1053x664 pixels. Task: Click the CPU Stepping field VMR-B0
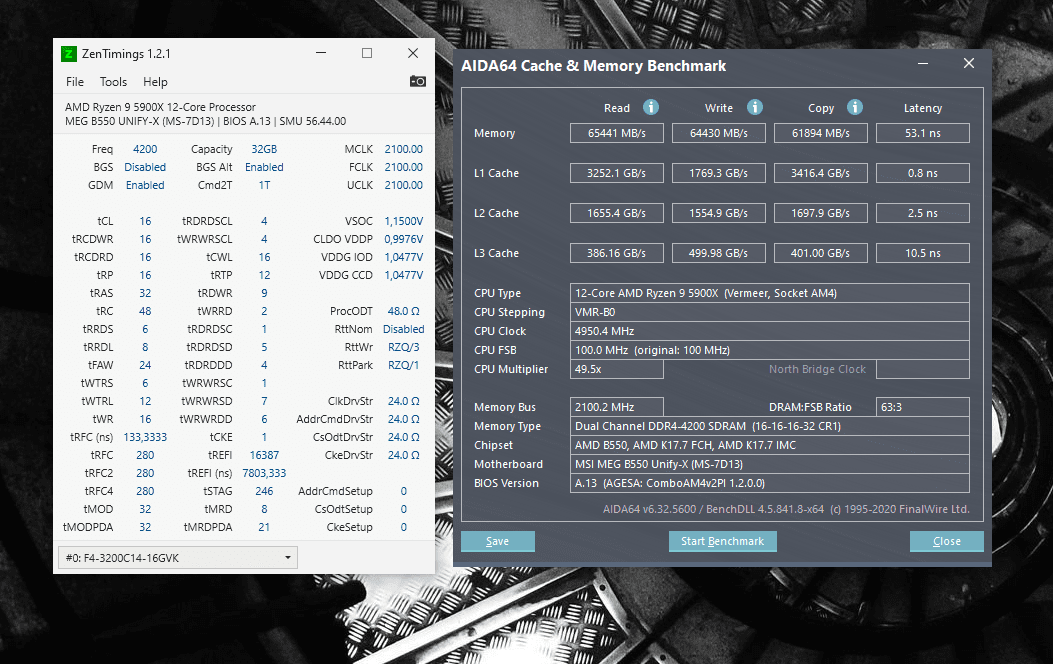(x=770, y=312)
